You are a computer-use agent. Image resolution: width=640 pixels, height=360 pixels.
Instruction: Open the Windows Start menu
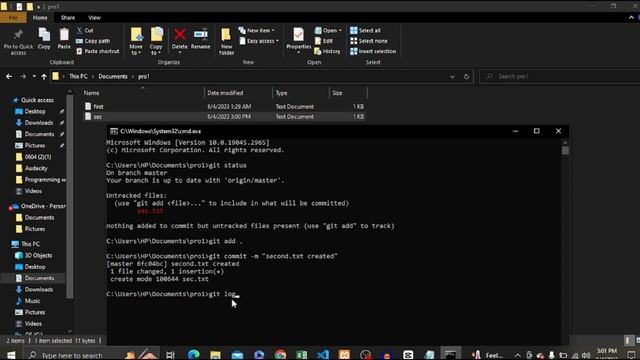[x=11, y=355]
